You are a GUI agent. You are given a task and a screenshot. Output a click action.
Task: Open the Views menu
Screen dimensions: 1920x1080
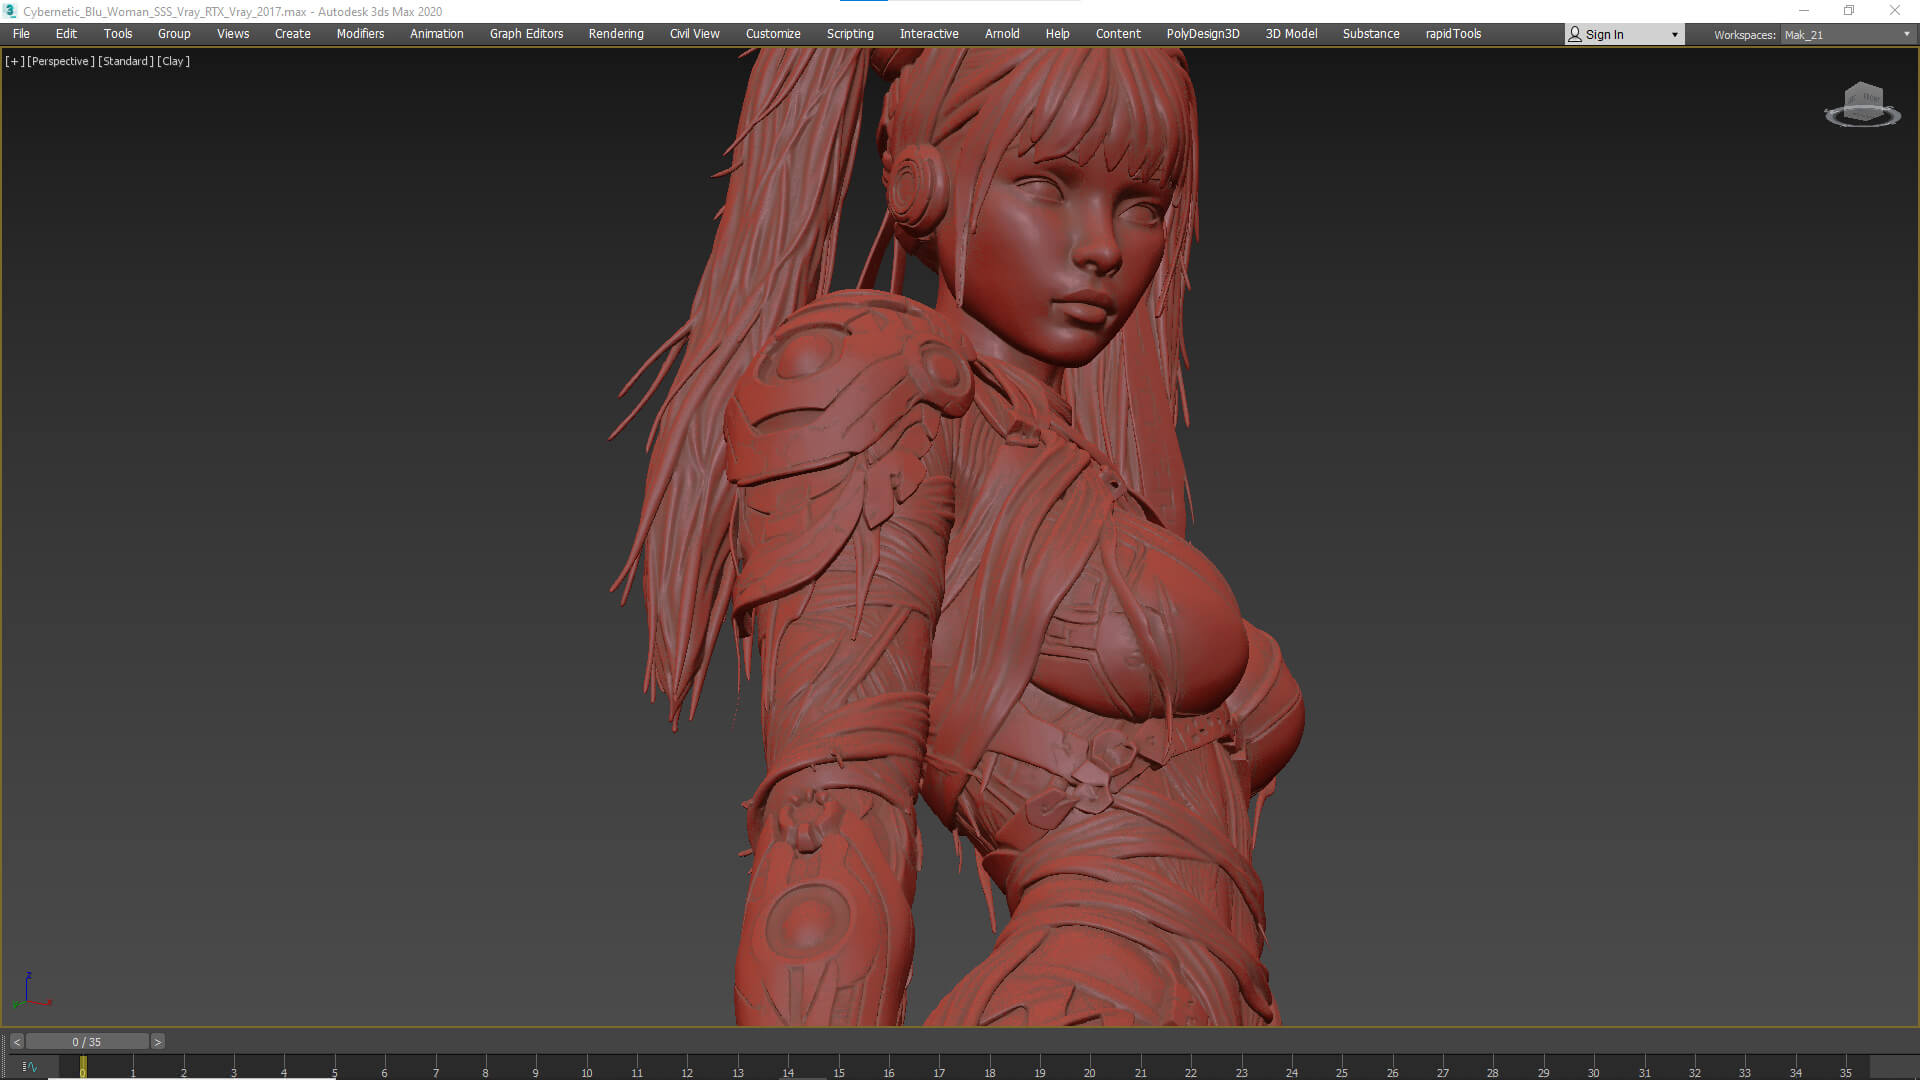pos(233,34)
